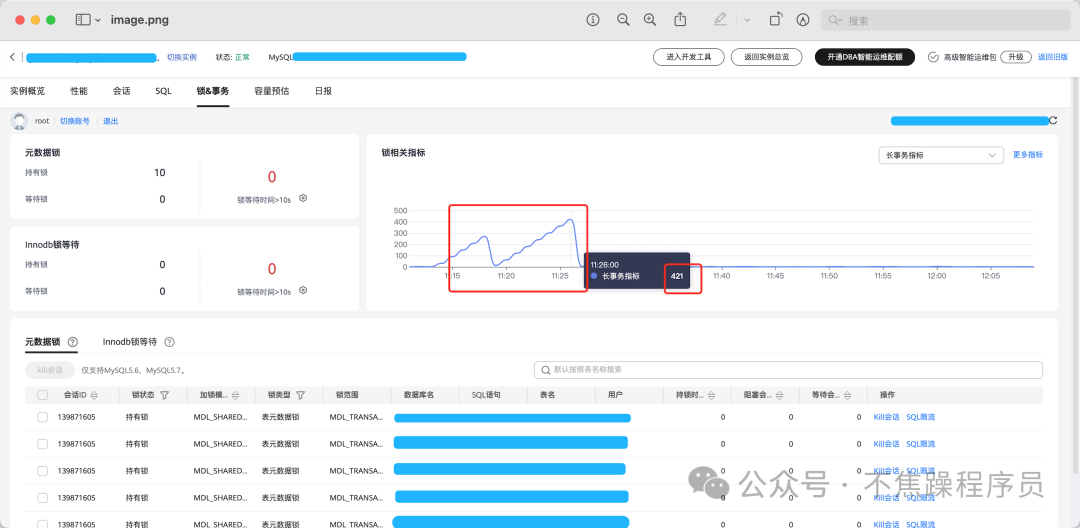Click the refresh icon beside the time range
Screen dimensions: 1080x528
click(1053, 121)
